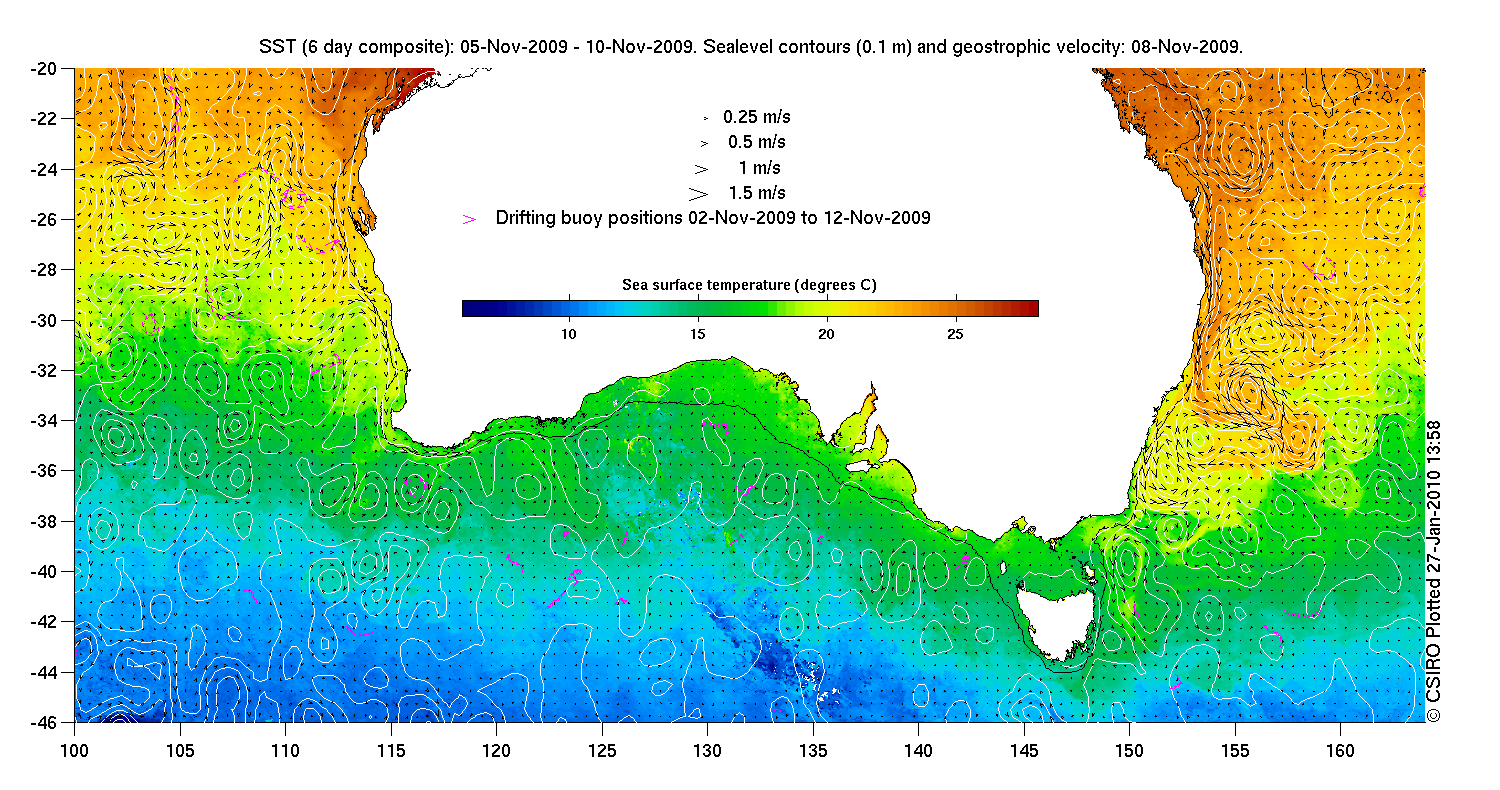
Task: Click the color bar tick label 25
Action: point(955,333)
